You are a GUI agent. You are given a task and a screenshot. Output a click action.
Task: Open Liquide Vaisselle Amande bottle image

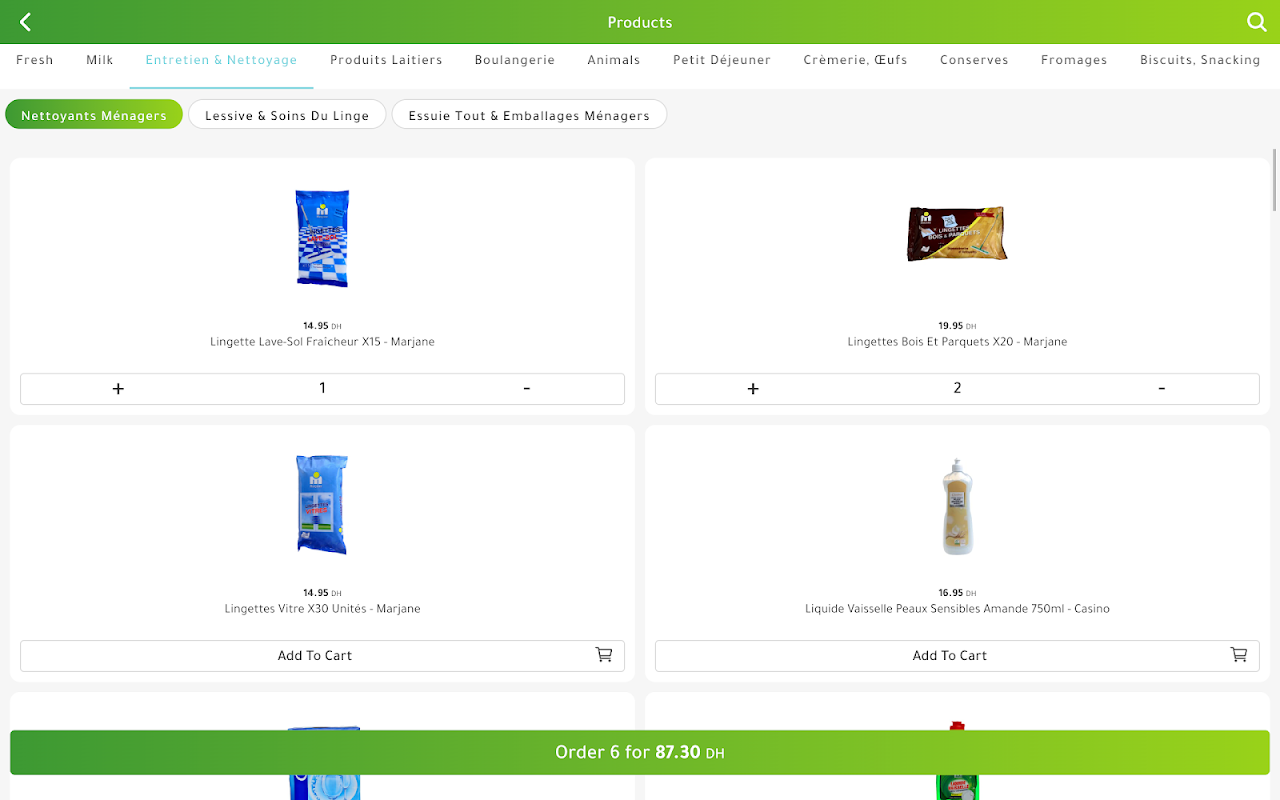[958, 506]
